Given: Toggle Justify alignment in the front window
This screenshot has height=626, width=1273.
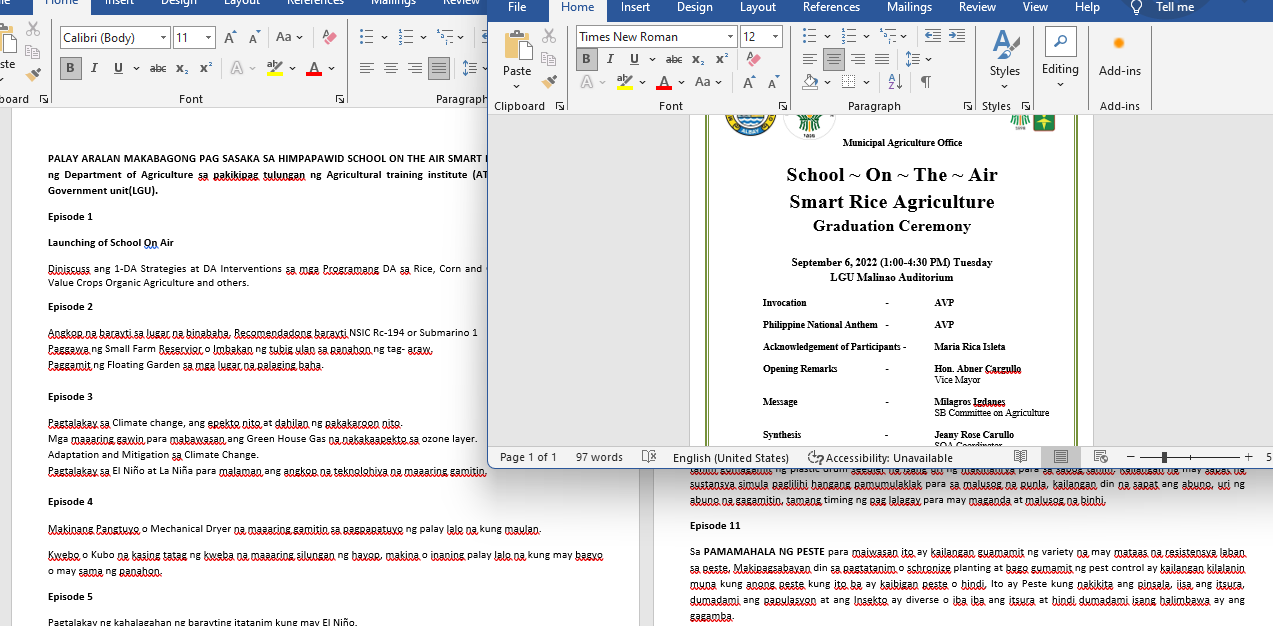Looking at the screenshot, I should pos(882,59).
